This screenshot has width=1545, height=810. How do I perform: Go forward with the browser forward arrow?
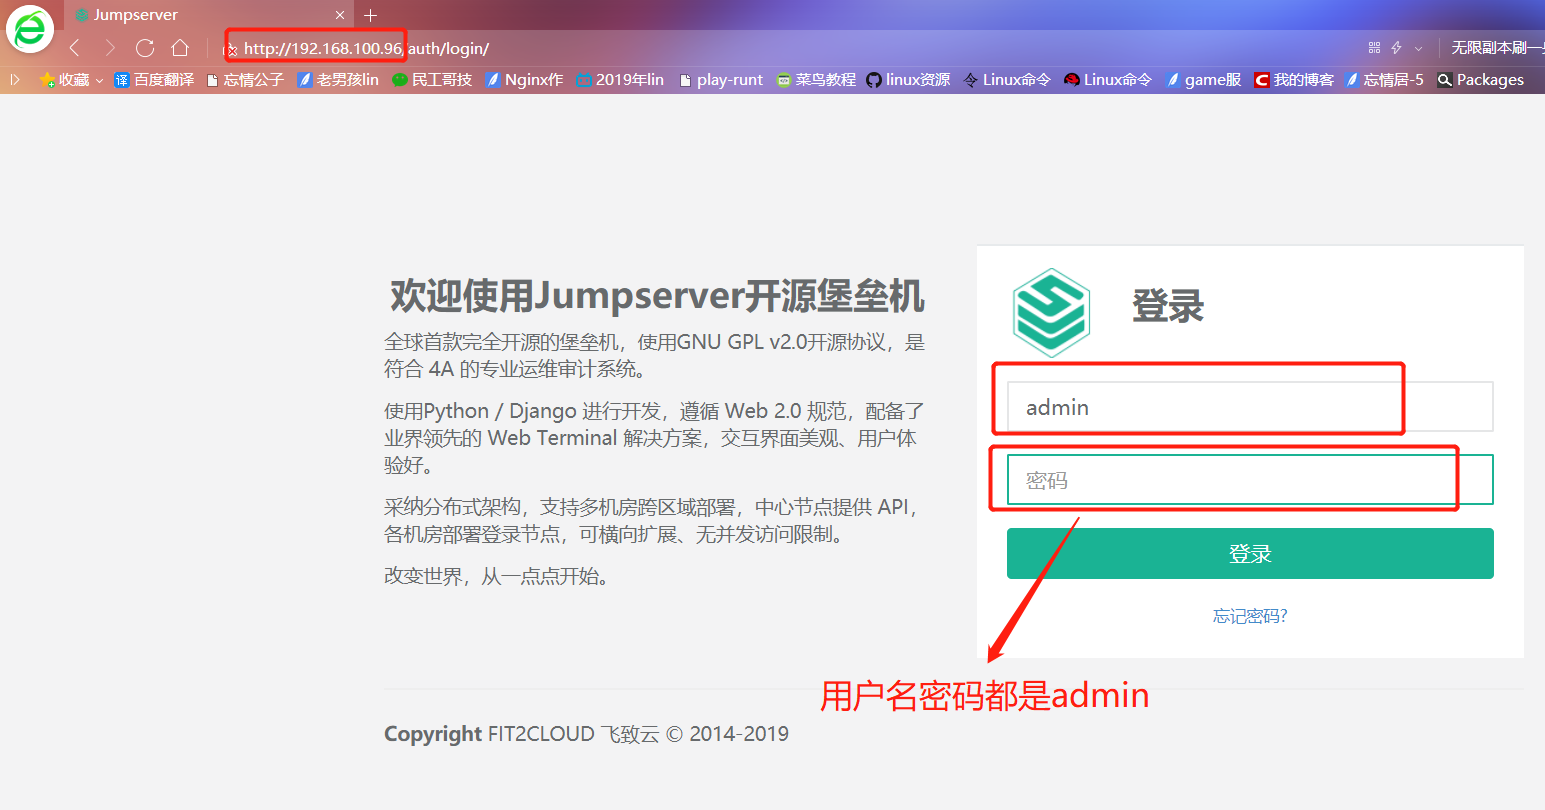click(x=110, y=48)
